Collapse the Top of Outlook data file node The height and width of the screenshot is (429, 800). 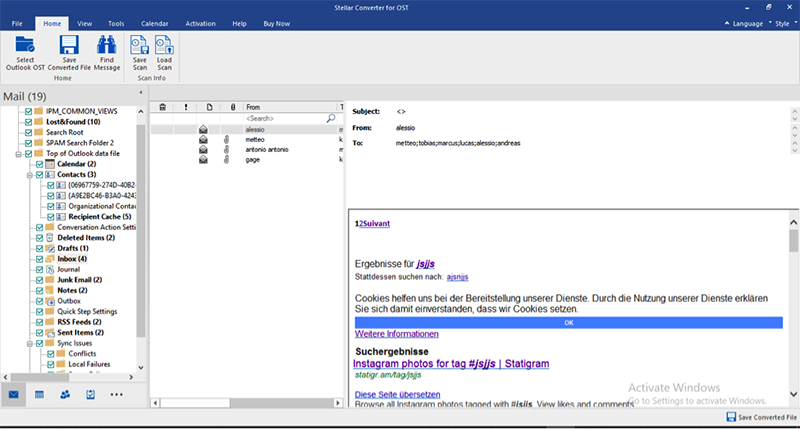18,153
